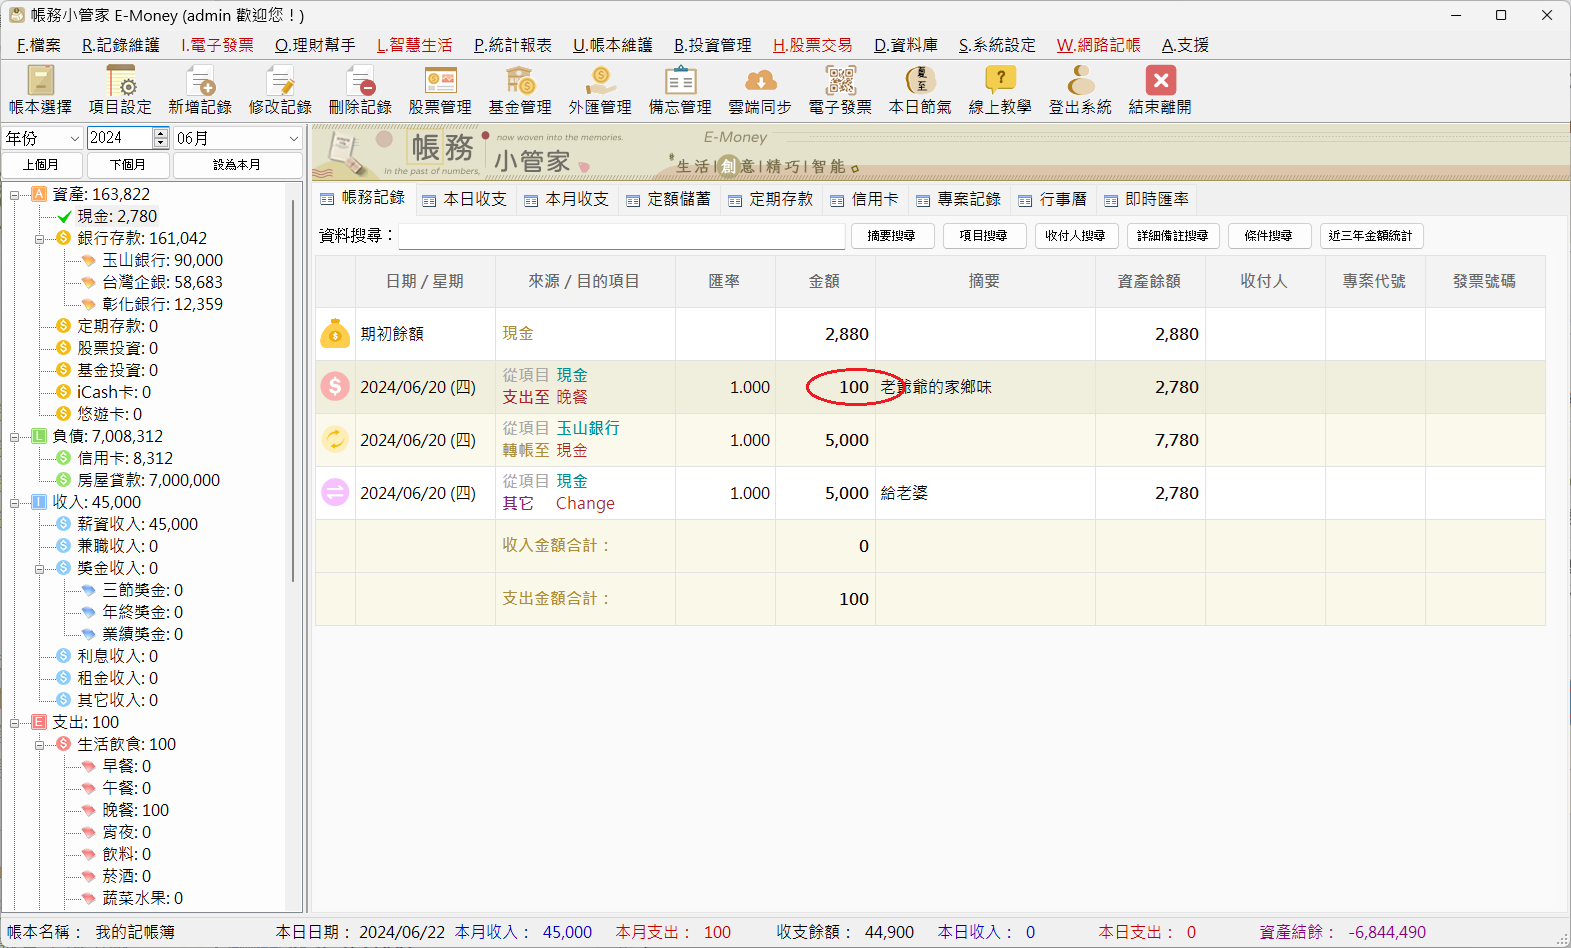Collapse the 支出 tree node
The width and height of the screenshot is (1571, 948).
click(14, 723)
